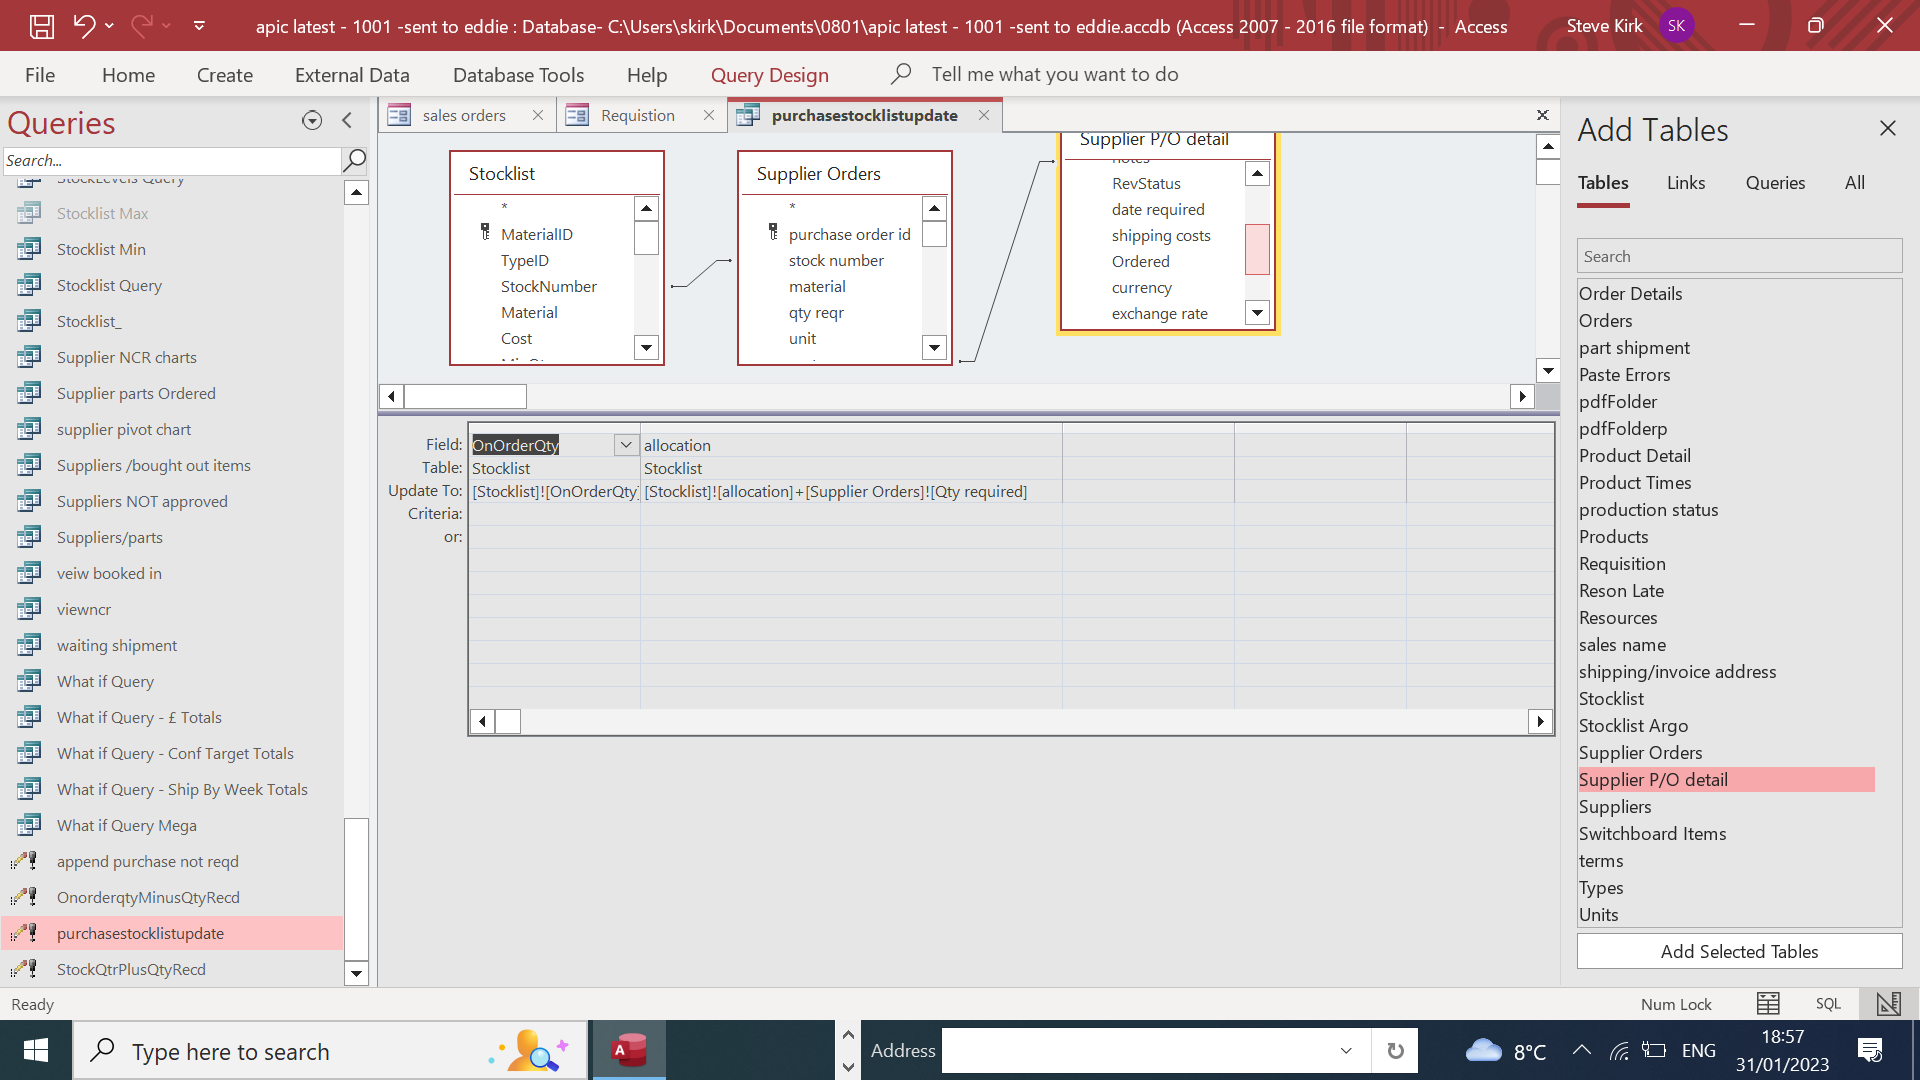
Task: Click design grid scroll right arrow
Action: point(1540,721)
